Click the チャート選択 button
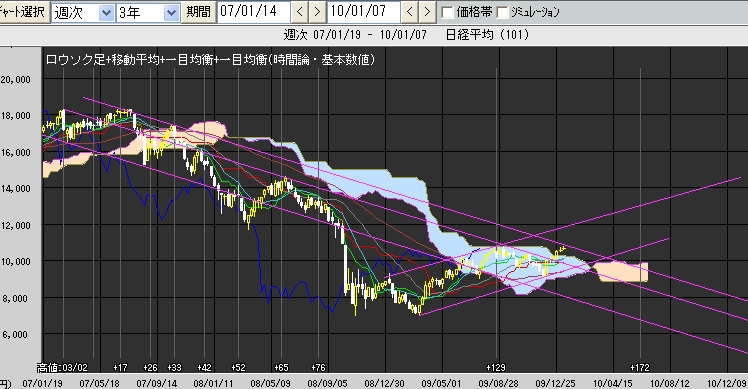The height and width of the screenshot is (389, 748). 24,12
